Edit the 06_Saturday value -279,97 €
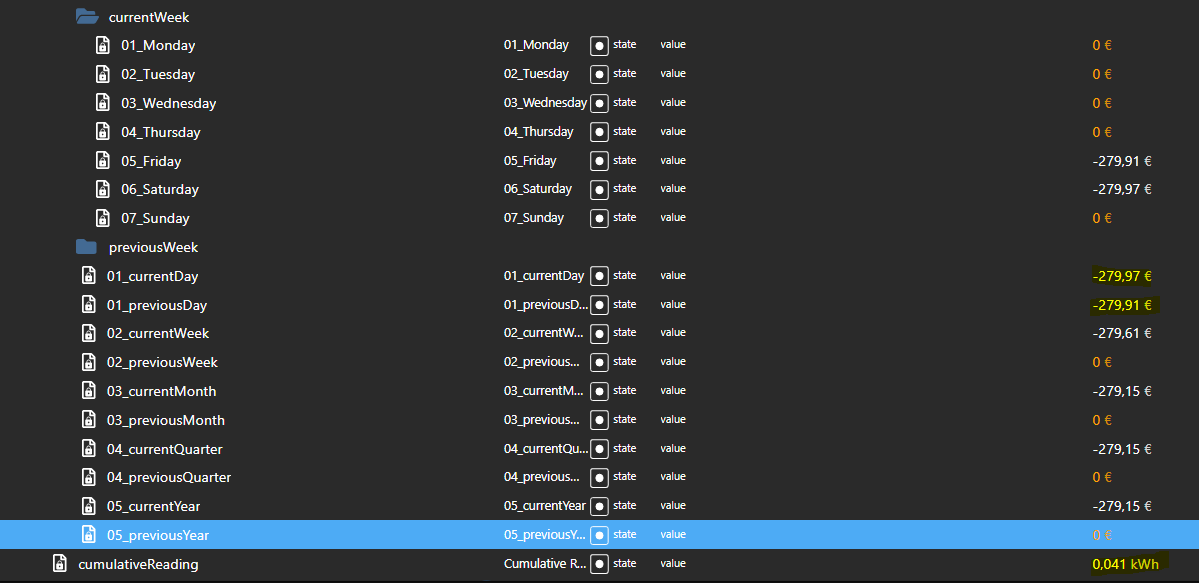This screenshot has width=1199, height=583. [1122, 190]
